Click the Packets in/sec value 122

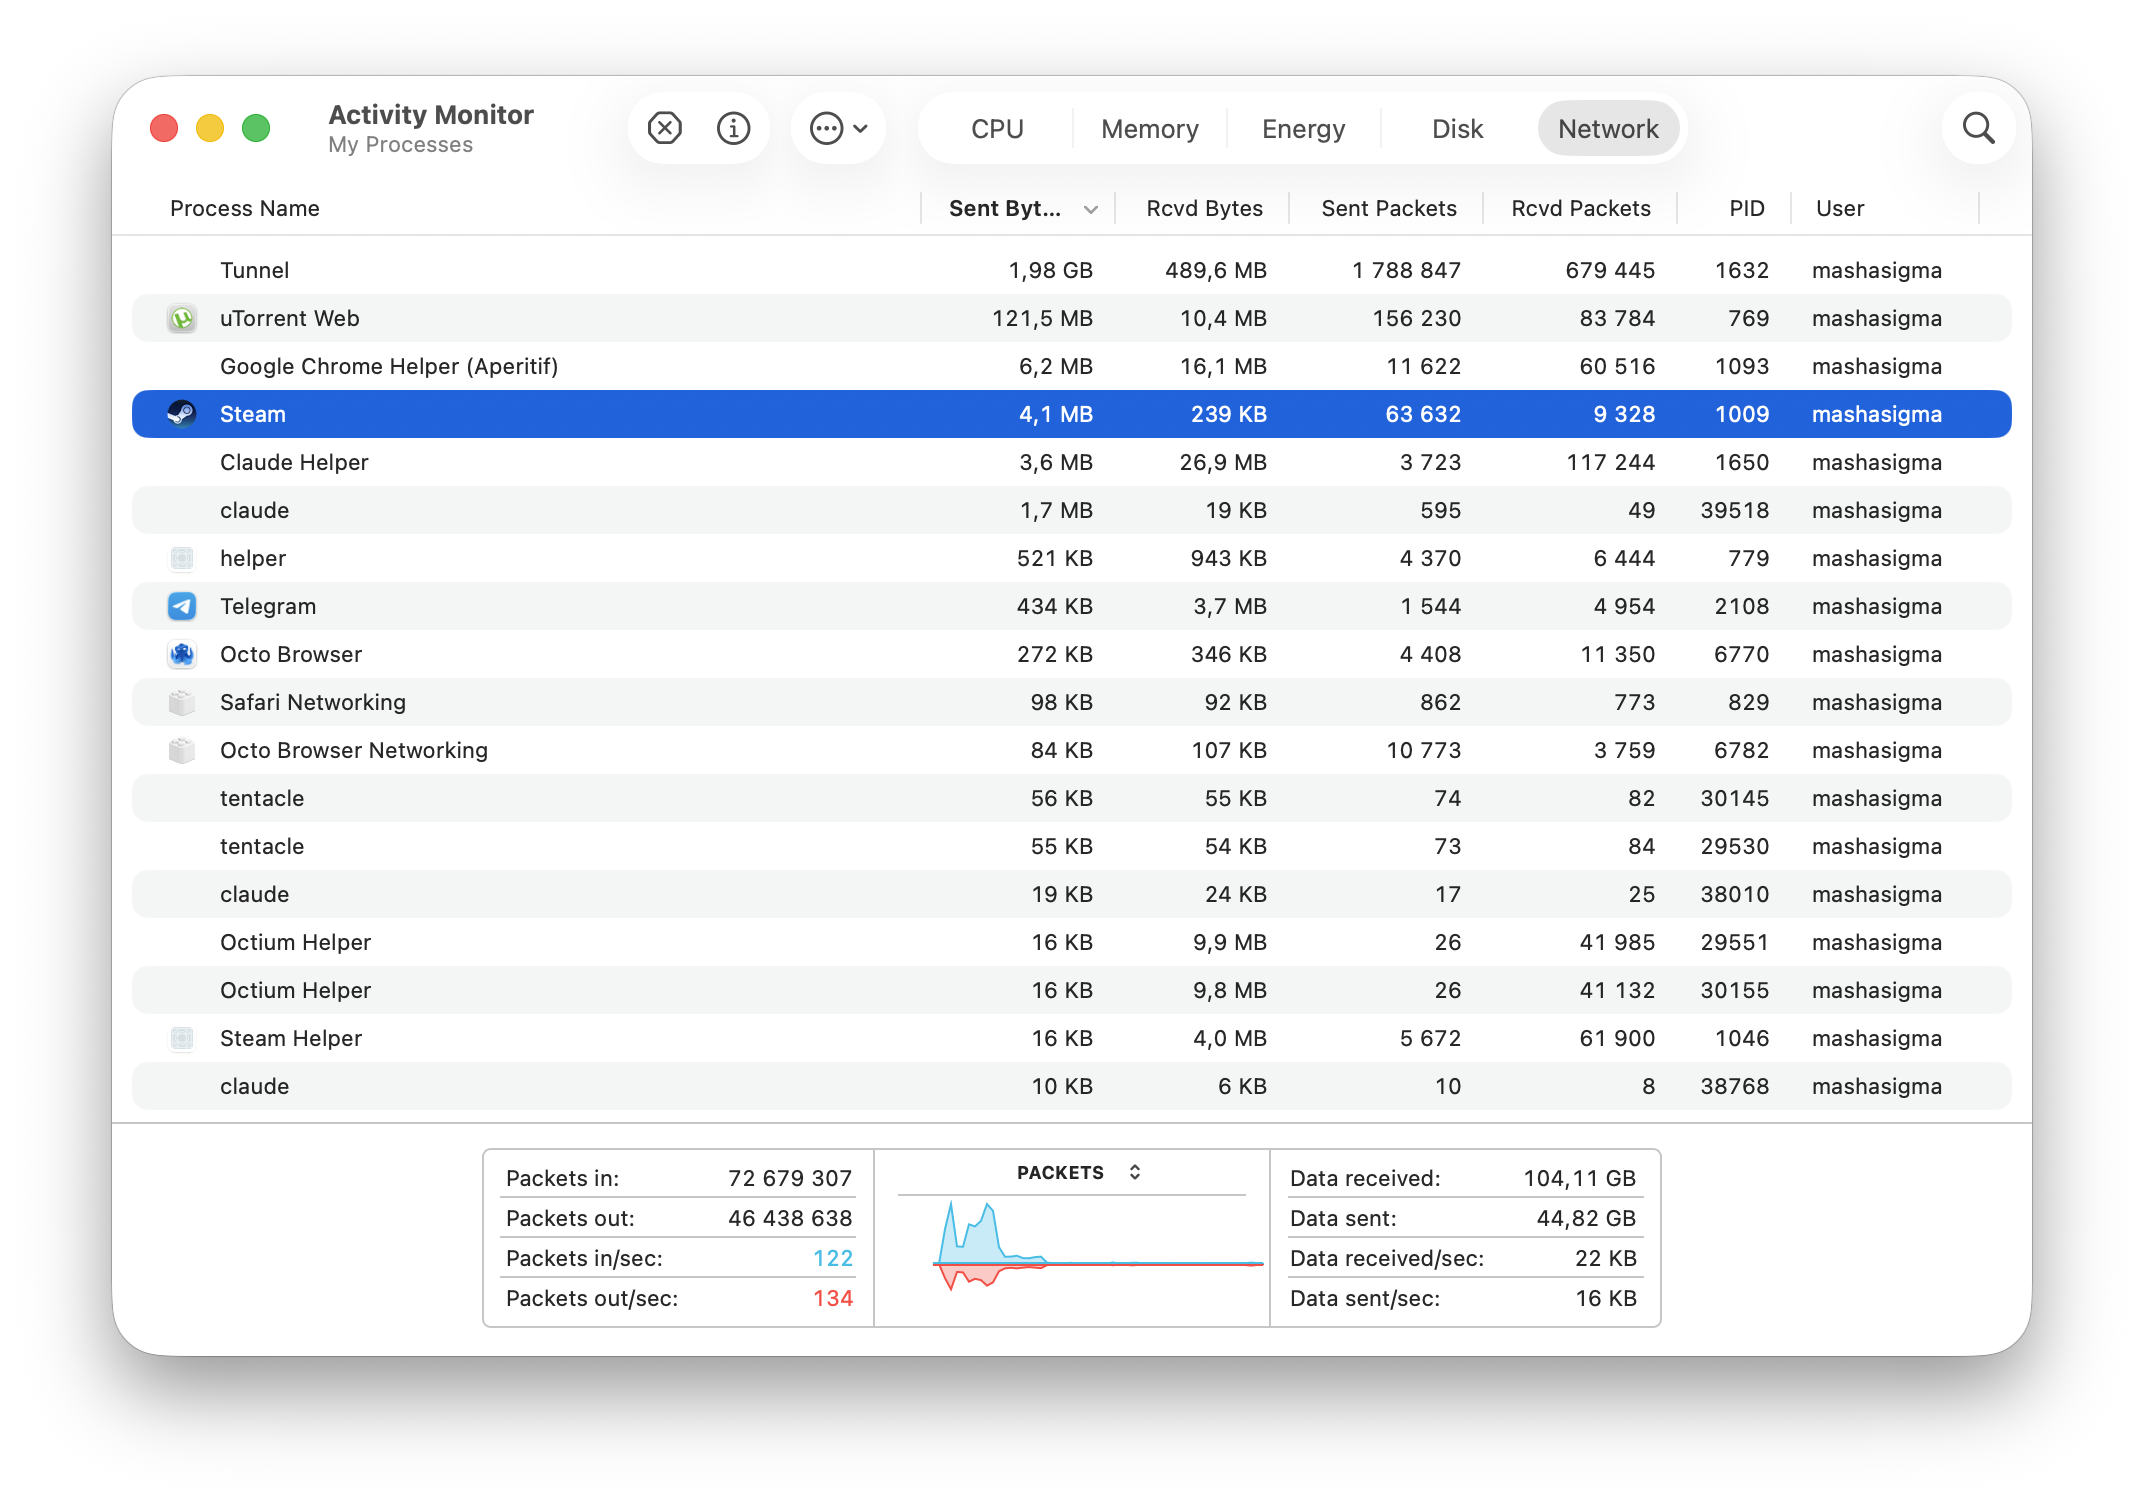click(x=832, y=1258)
